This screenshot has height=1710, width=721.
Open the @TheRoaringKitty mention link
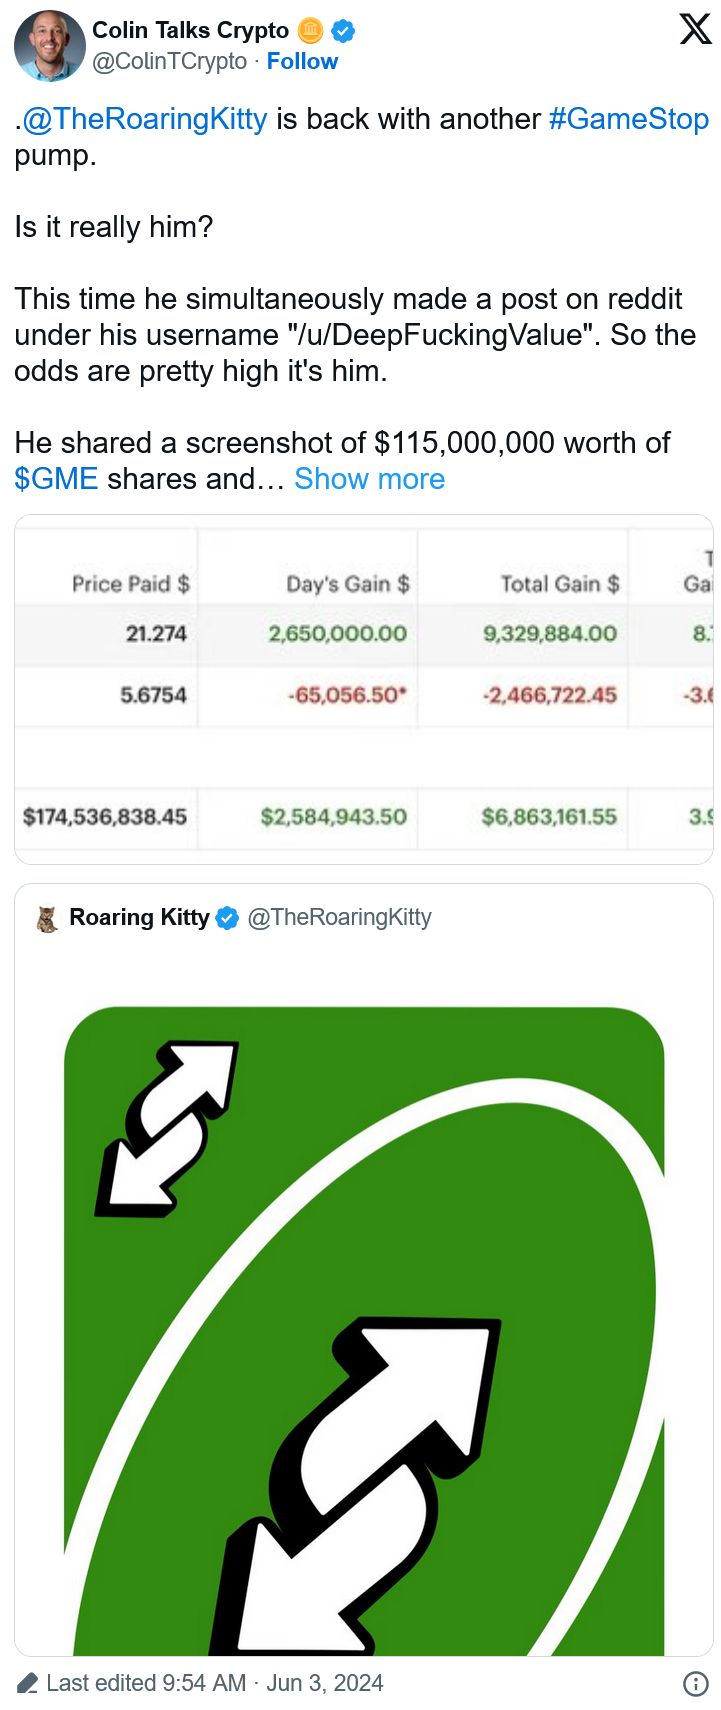click(144, 119)
